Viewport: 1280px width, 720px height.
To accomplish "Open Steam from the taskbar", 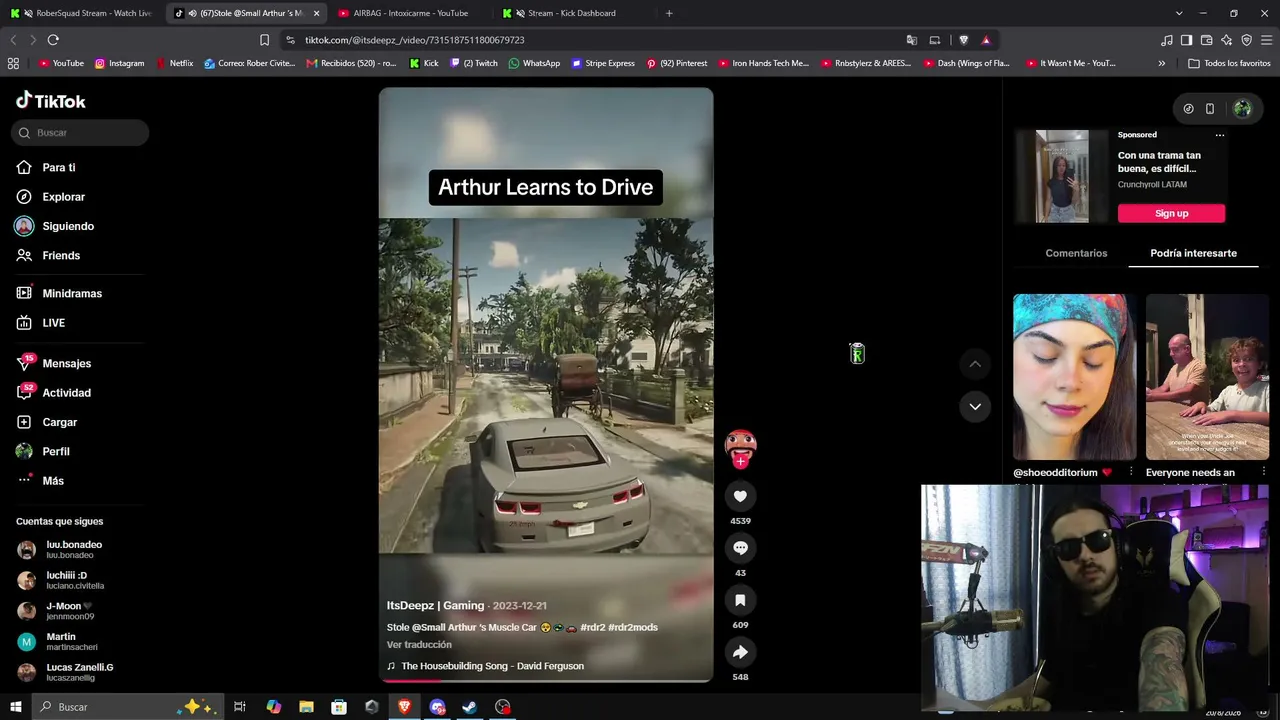I will [470, 707].
